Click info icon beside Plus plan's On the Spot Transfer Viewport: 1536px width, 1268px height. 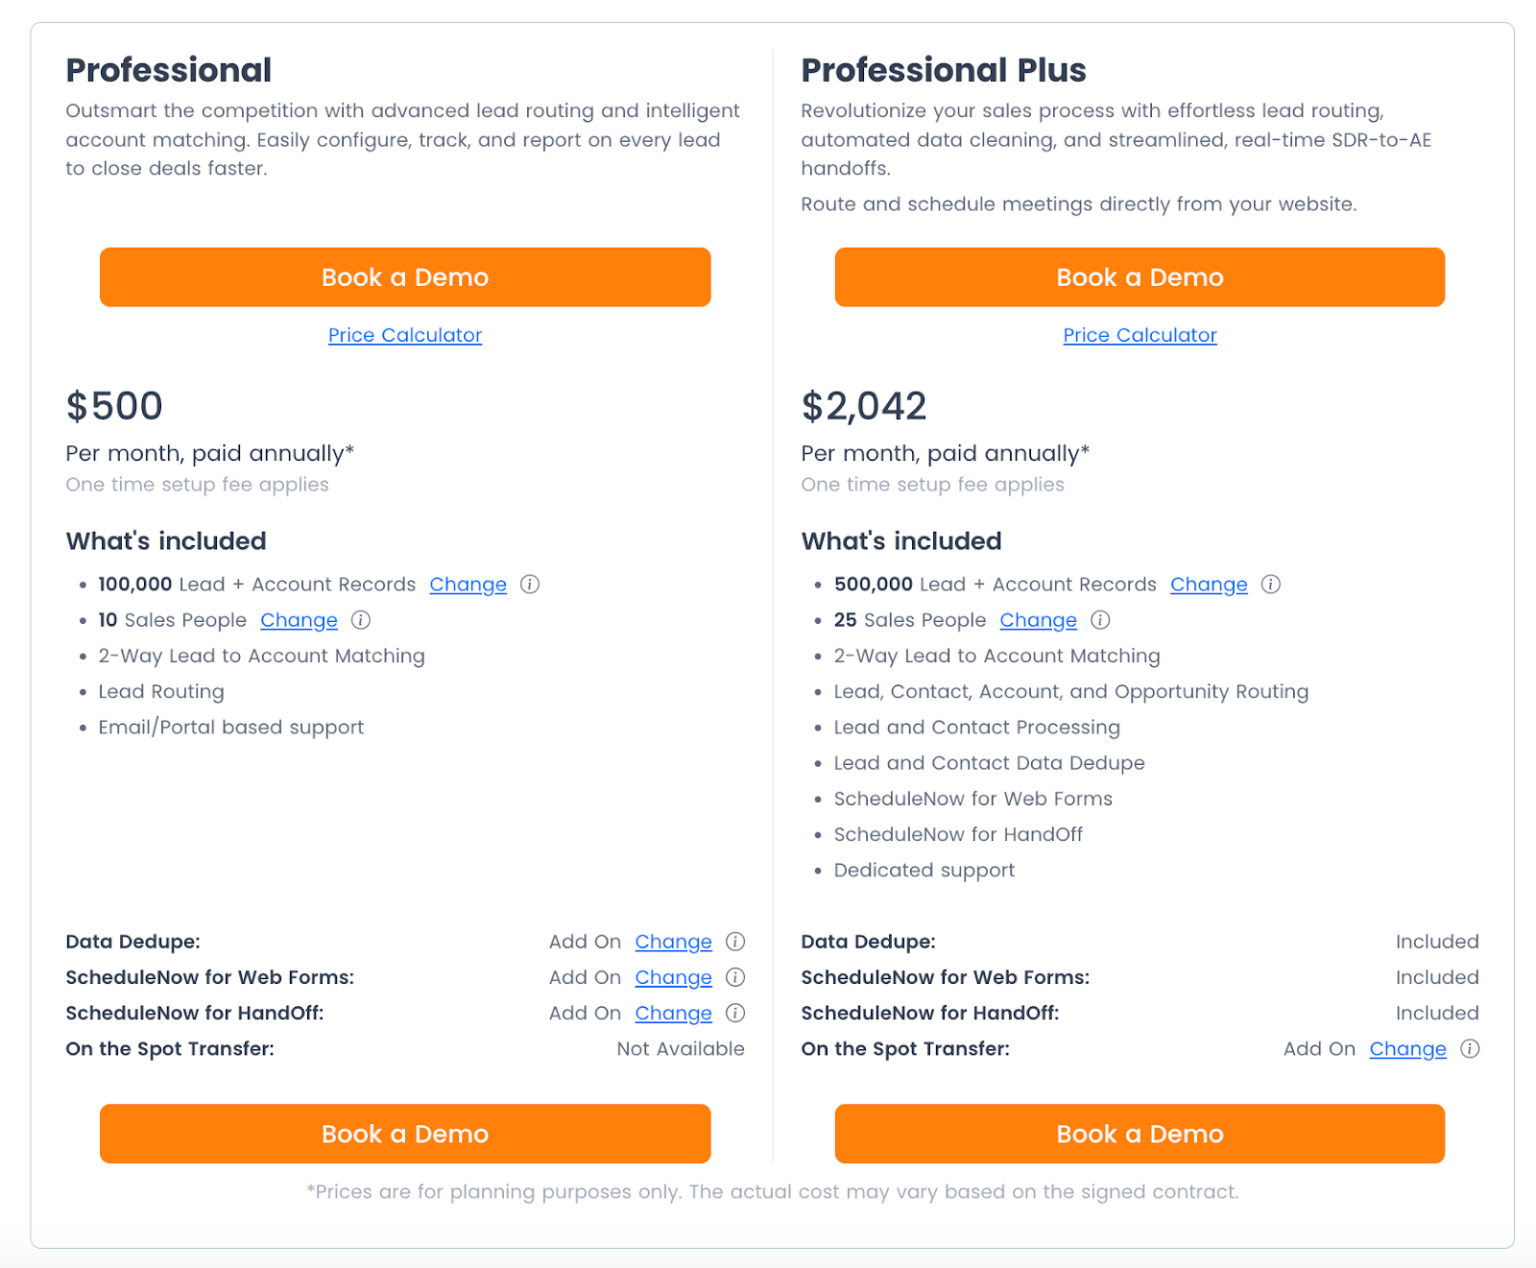point(1470,1049)
